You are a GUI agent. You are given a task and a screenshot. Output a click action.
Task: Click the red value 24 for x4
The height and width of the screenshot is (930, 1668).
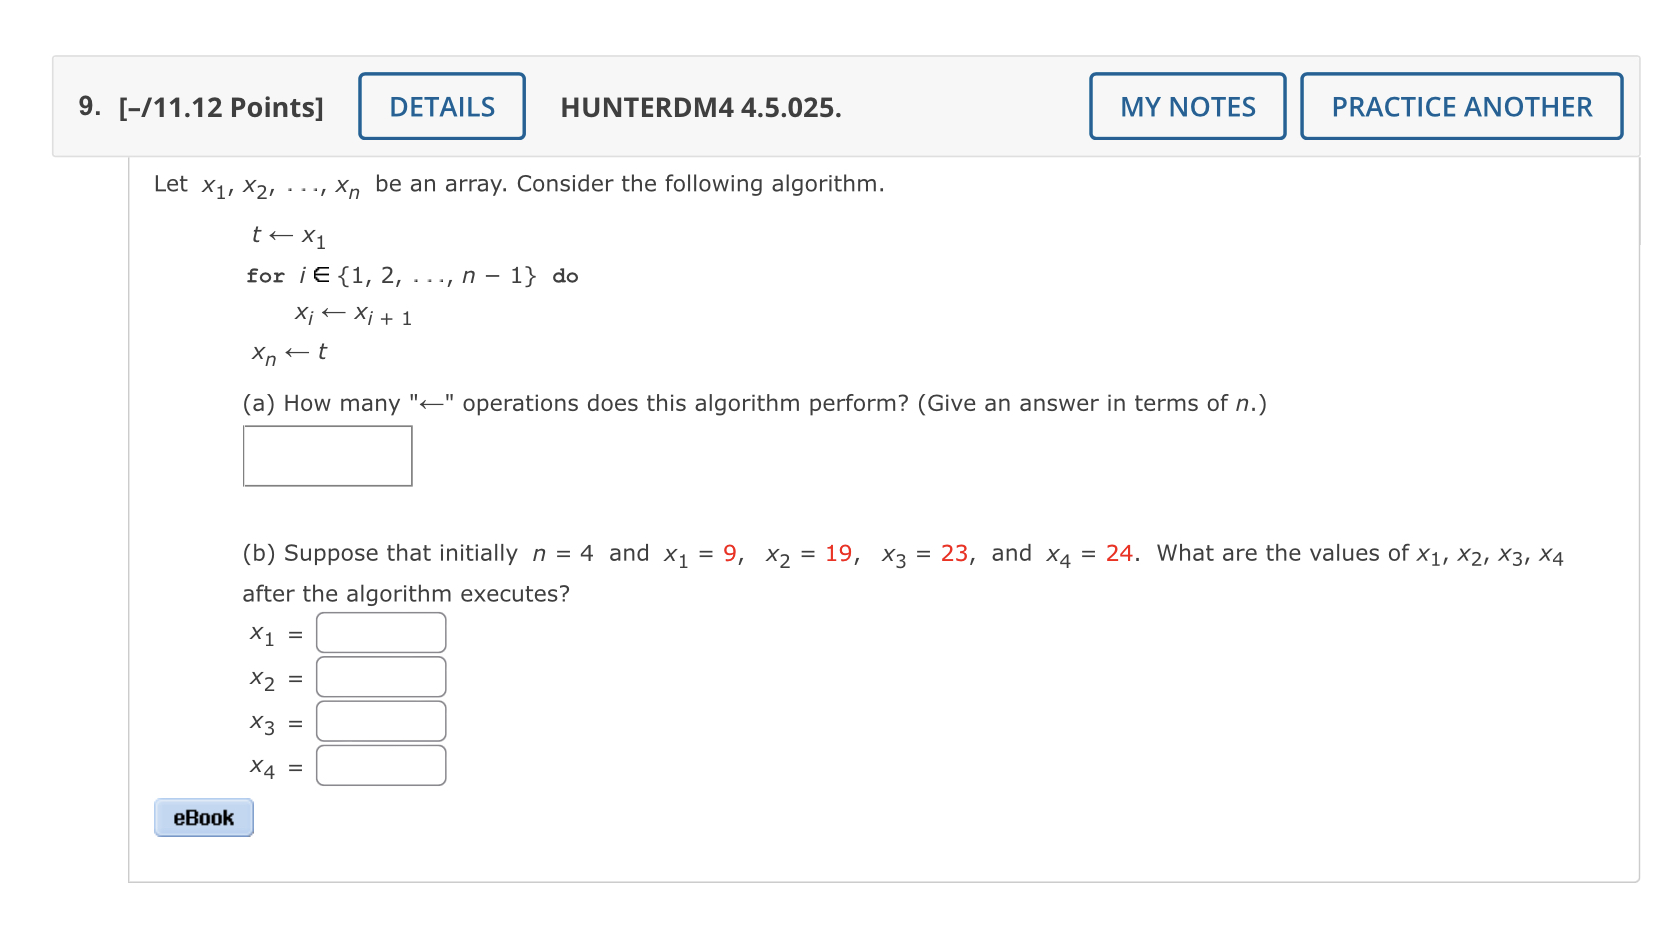coord(1120,552)
